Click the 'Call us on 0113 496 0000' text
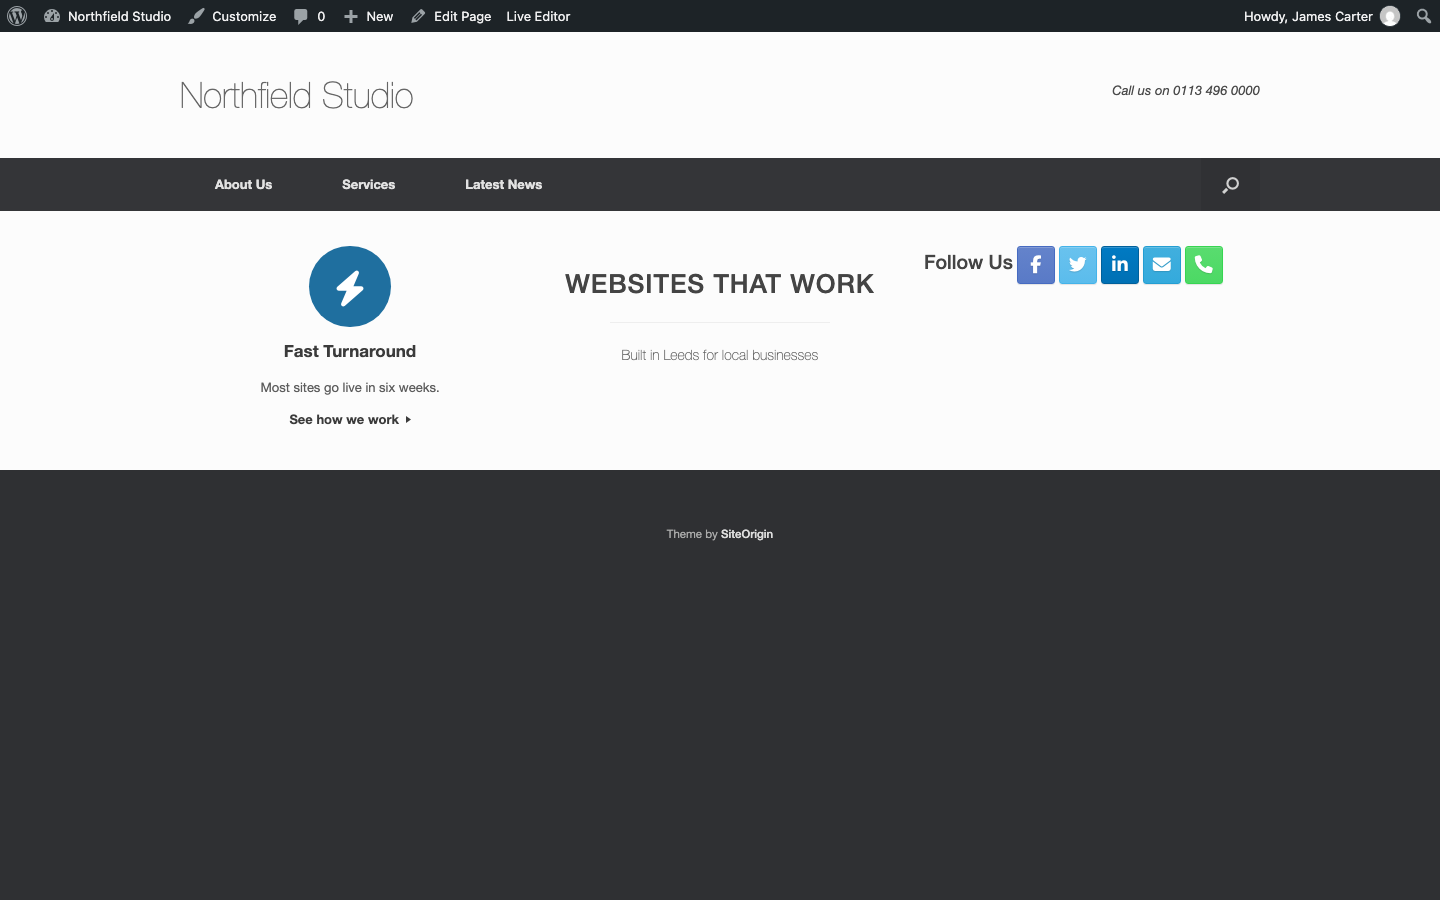This screenshot has width=1440, height=900. pyautogui.click(x=1186, y=90)
